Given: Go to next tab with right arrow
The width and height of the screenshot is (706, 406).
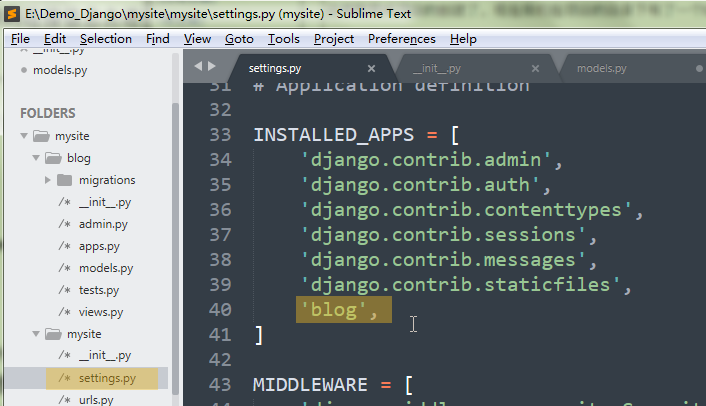Looking at the screenshot, I should 212,66.
